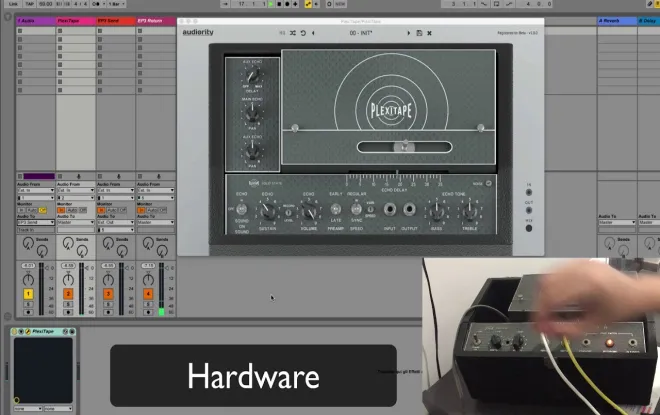Open track 1 Audio From dropdown

tap(36, 191)
